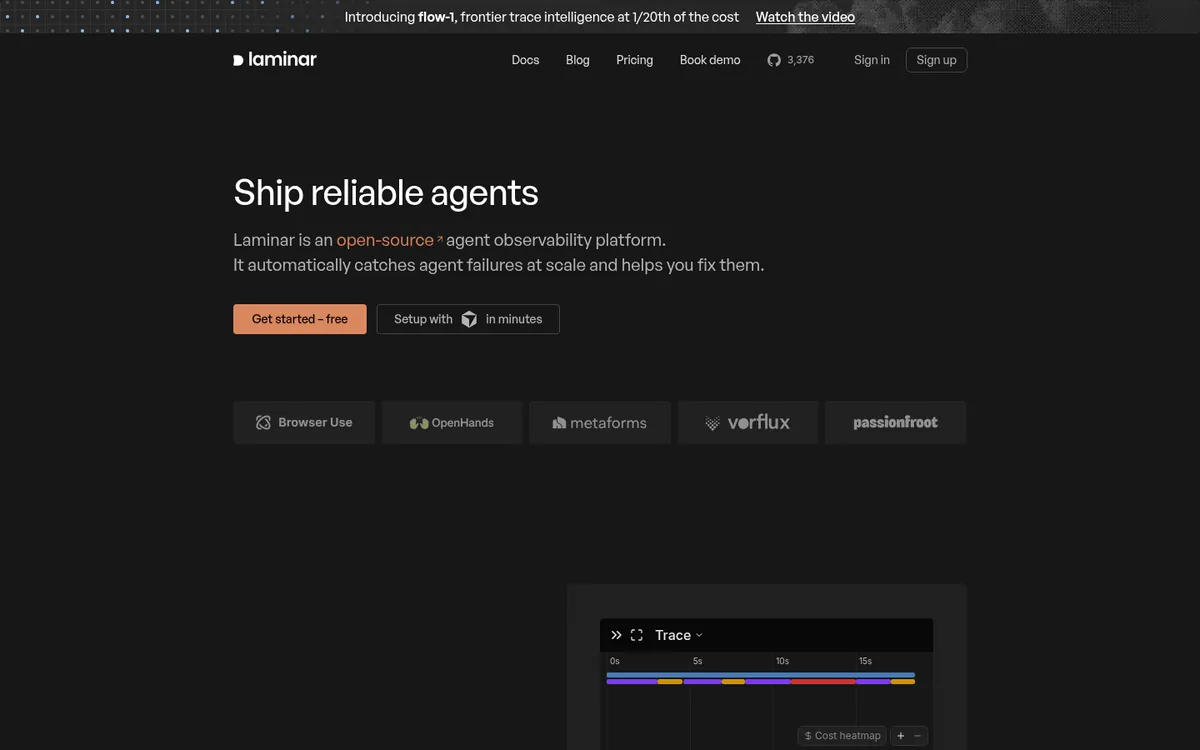Open Book demo from the navigation
This screenshot has height=750, width=1200.
click(710, 60)
